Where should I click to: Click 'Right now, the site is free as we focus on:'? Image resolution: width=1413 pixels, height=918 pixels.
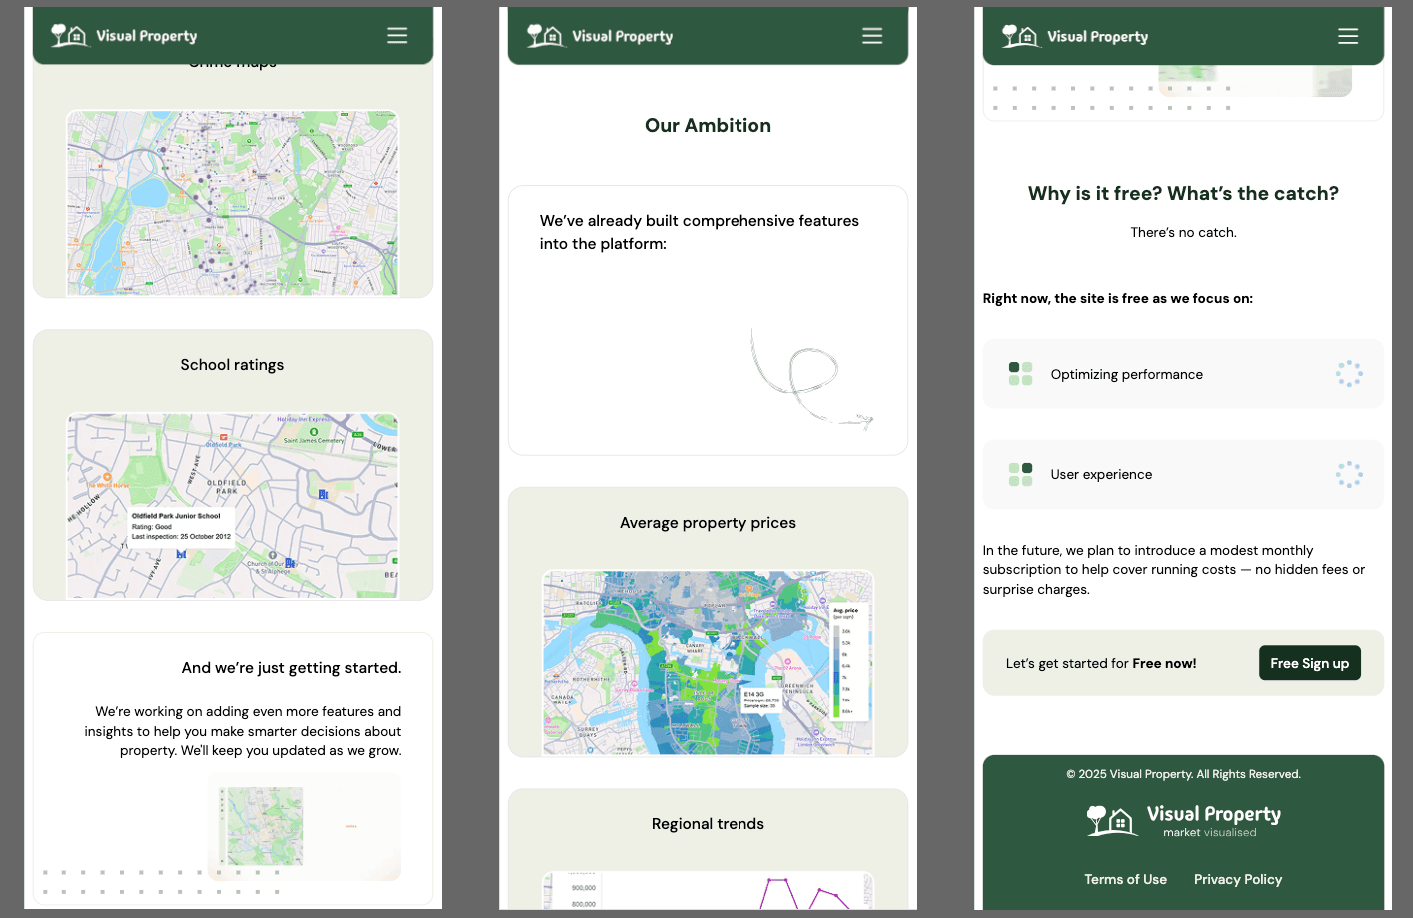[1118, 298]
